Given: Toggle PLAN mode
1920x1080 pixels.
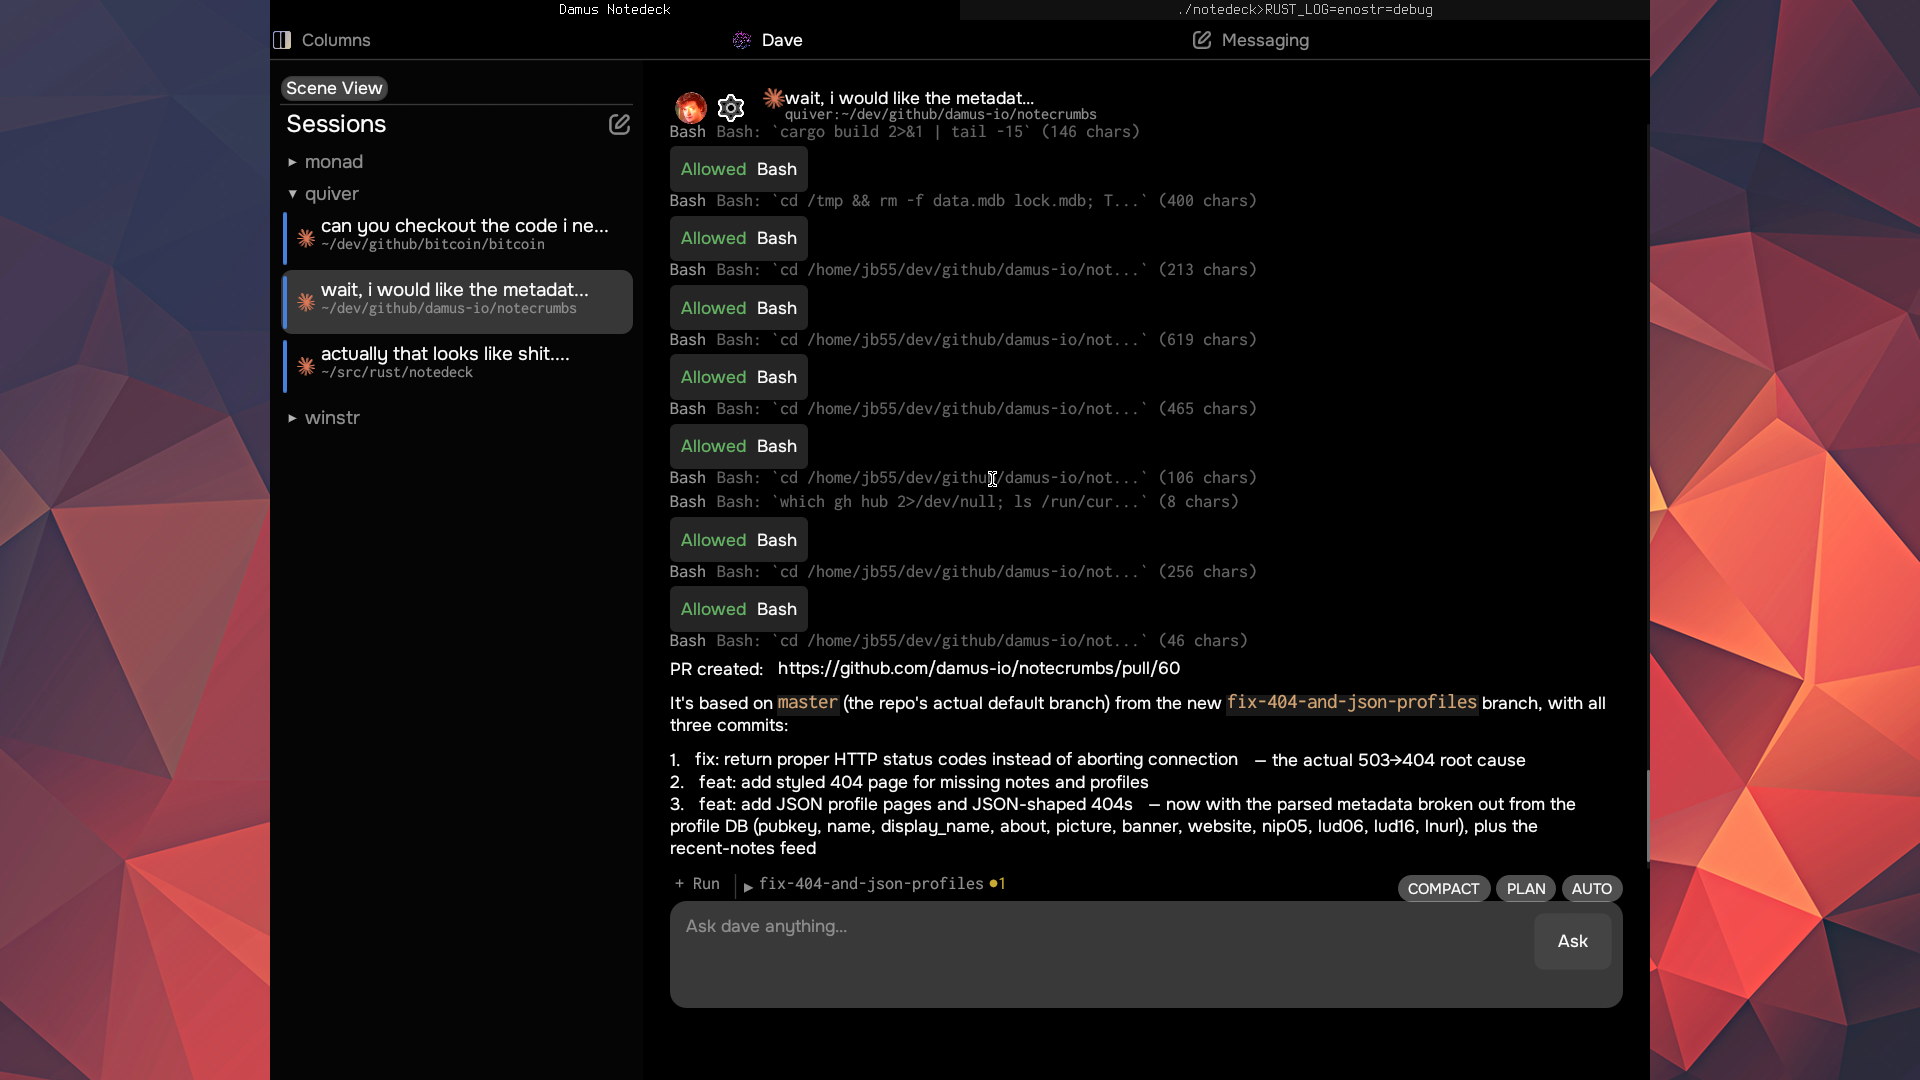Looking at the screenshot, I should [1526, 889].
